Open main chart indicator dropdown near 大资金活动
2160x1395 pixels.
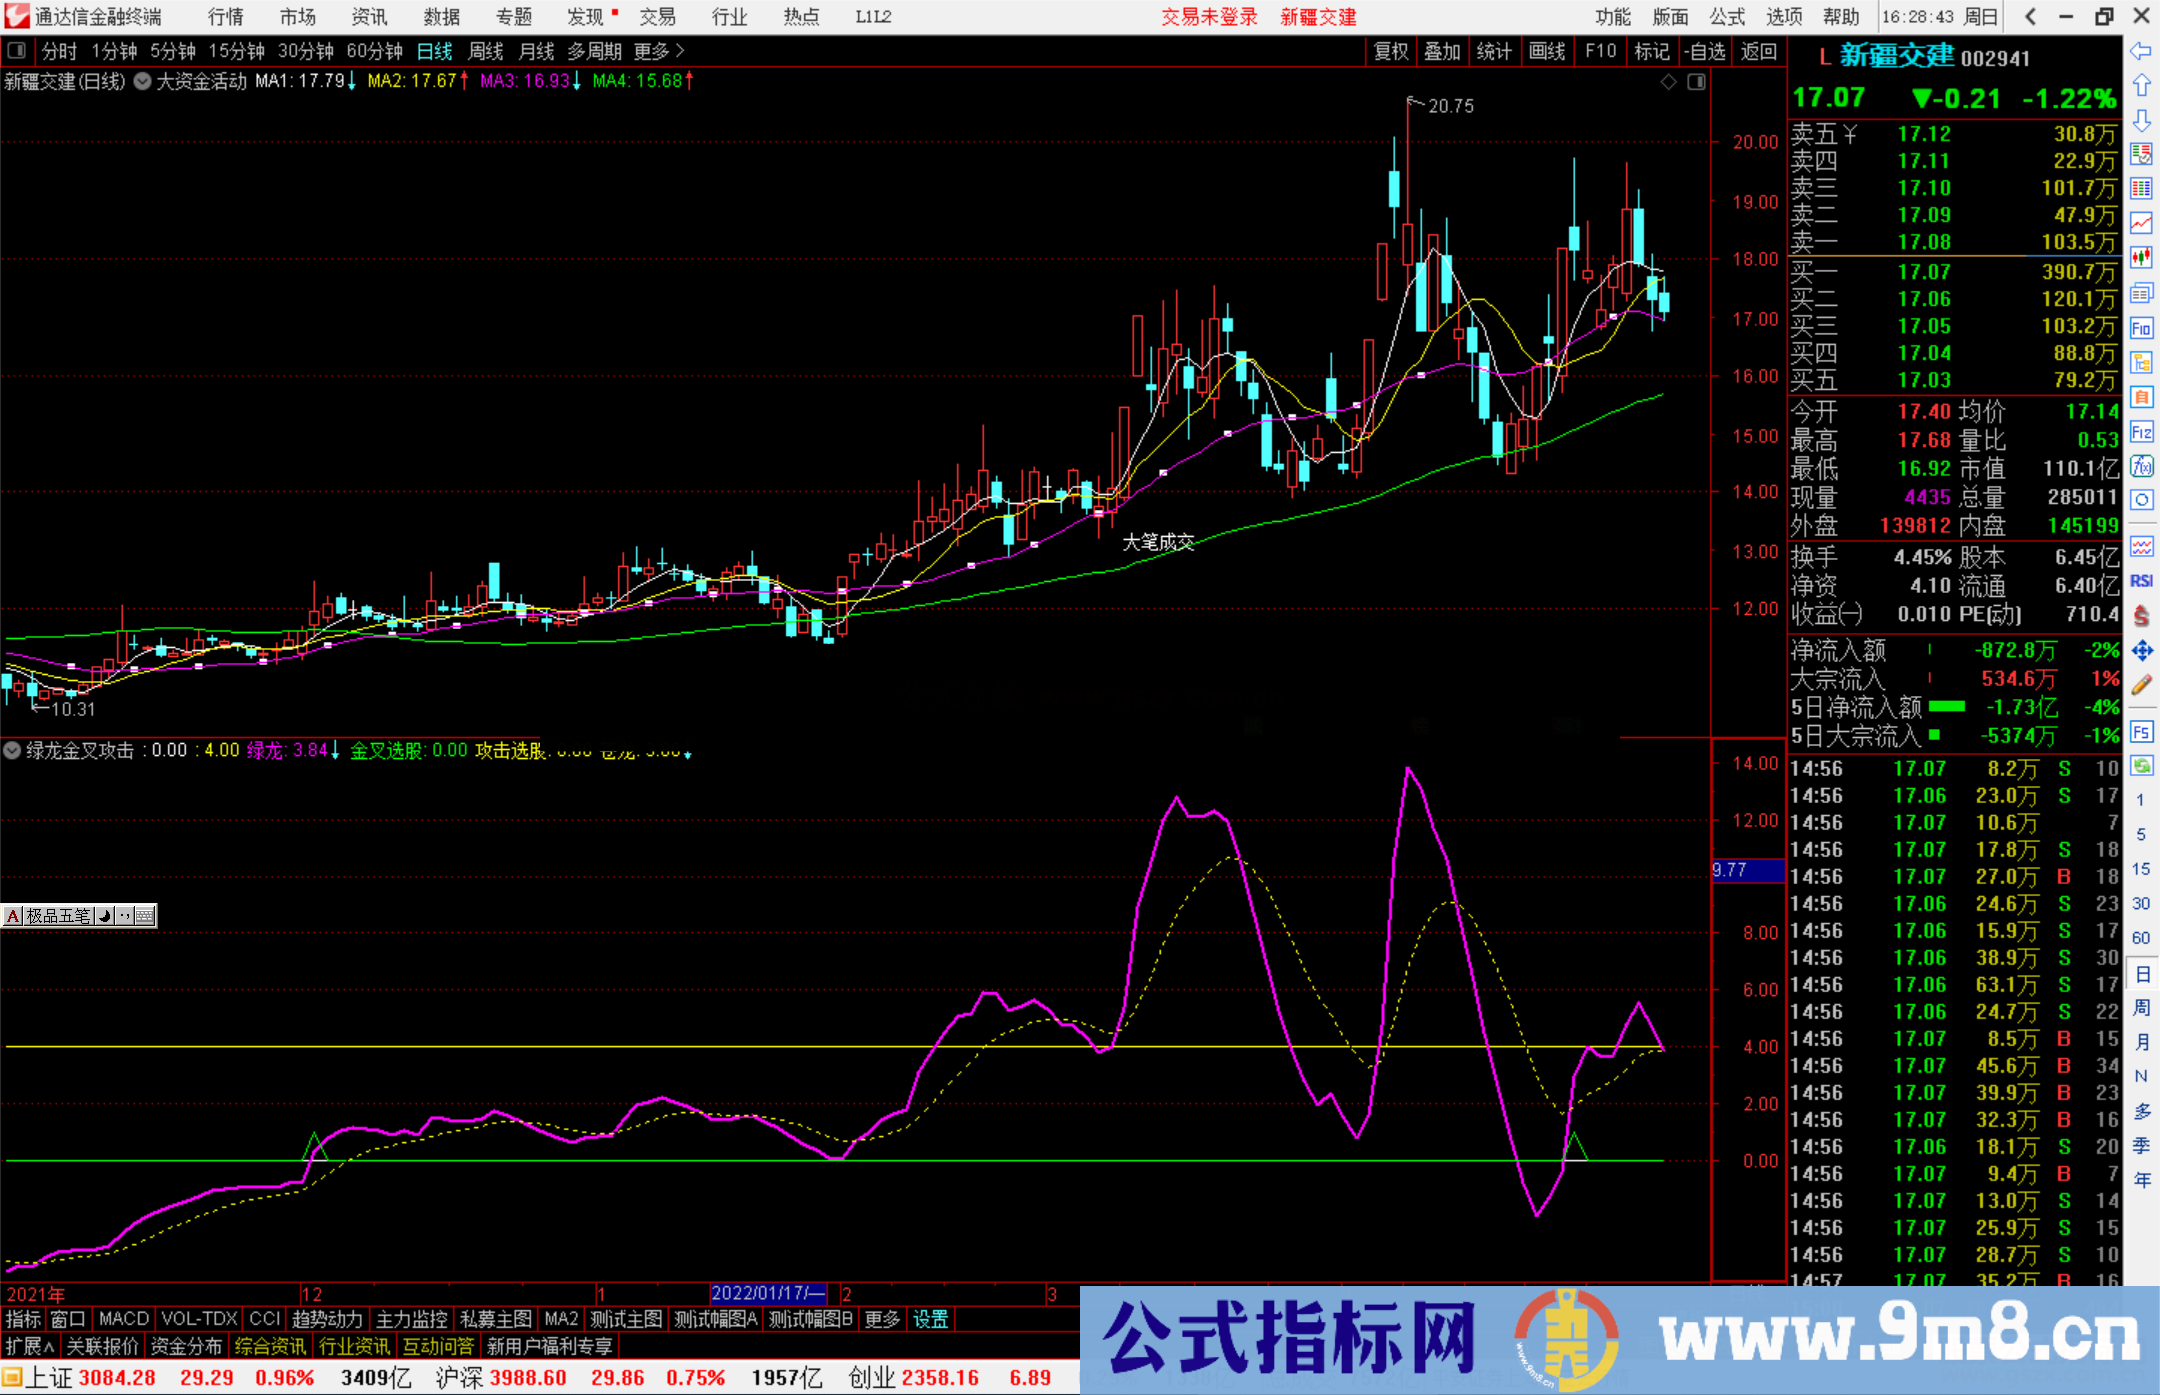[x=143, y=82]
